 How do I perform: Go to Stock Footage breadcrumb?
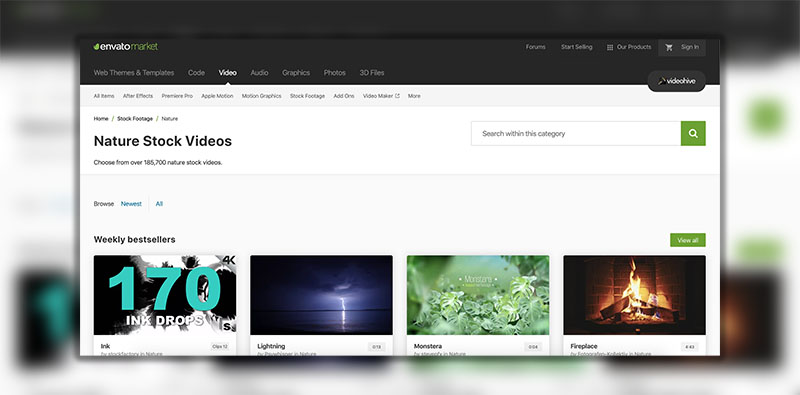click(135, 118)
